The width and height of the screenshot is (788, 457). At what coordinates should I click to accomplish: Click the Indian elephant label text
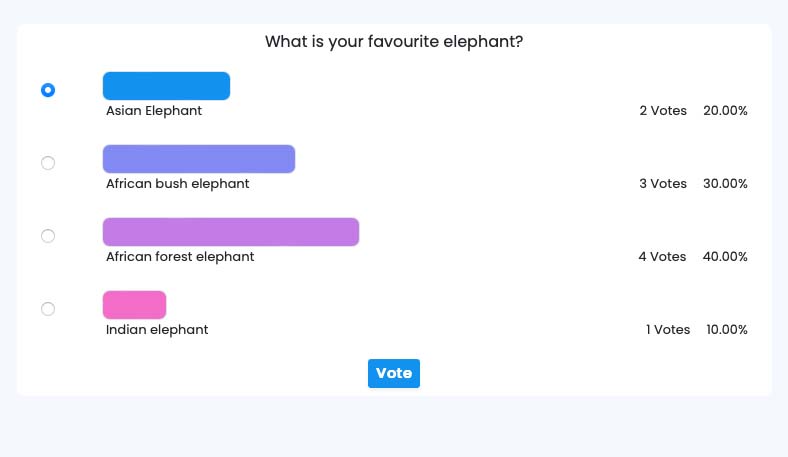click(x=157, y=330)
